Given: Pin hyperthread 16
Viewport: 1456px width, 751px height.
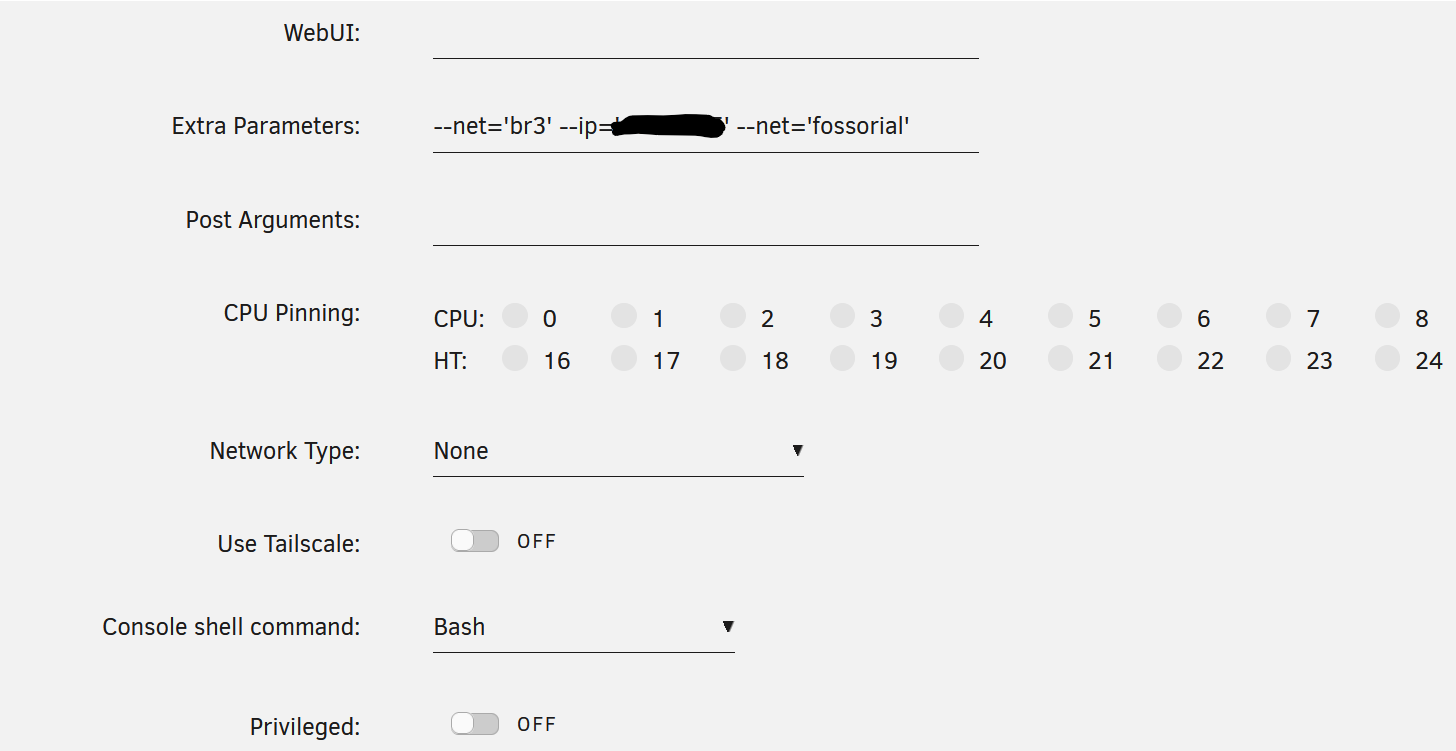Looking at the screenshot, I should [515, 359].
